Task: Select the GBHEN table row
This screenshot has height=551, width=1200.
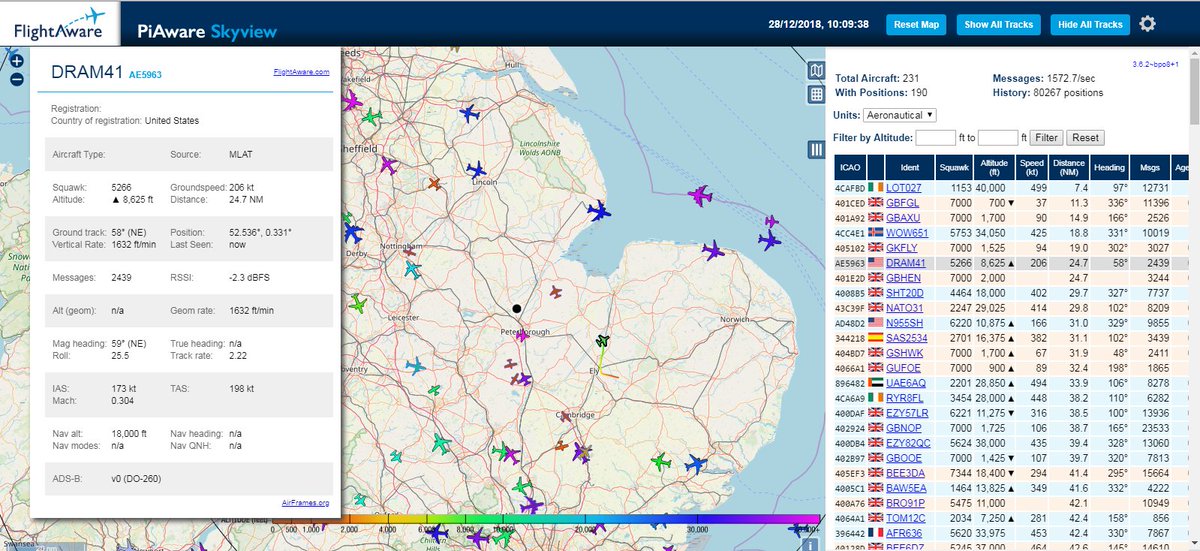Action: pos(1012,277)
